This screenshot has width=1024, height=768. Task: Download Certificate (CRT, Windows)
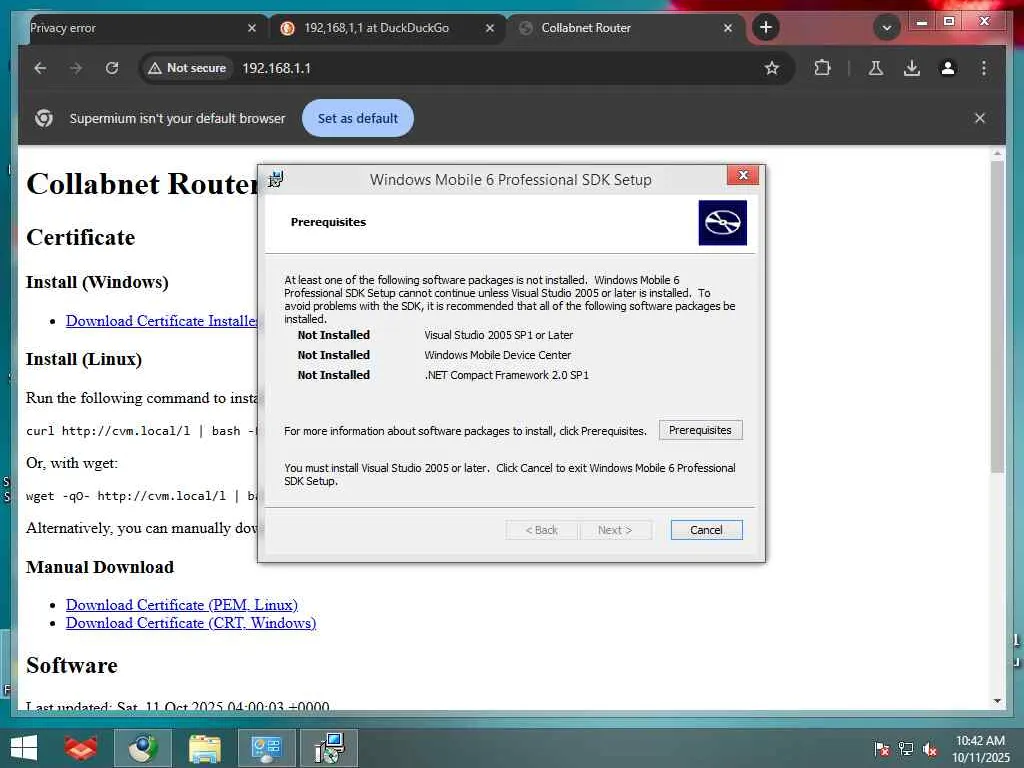pos(191,623)
